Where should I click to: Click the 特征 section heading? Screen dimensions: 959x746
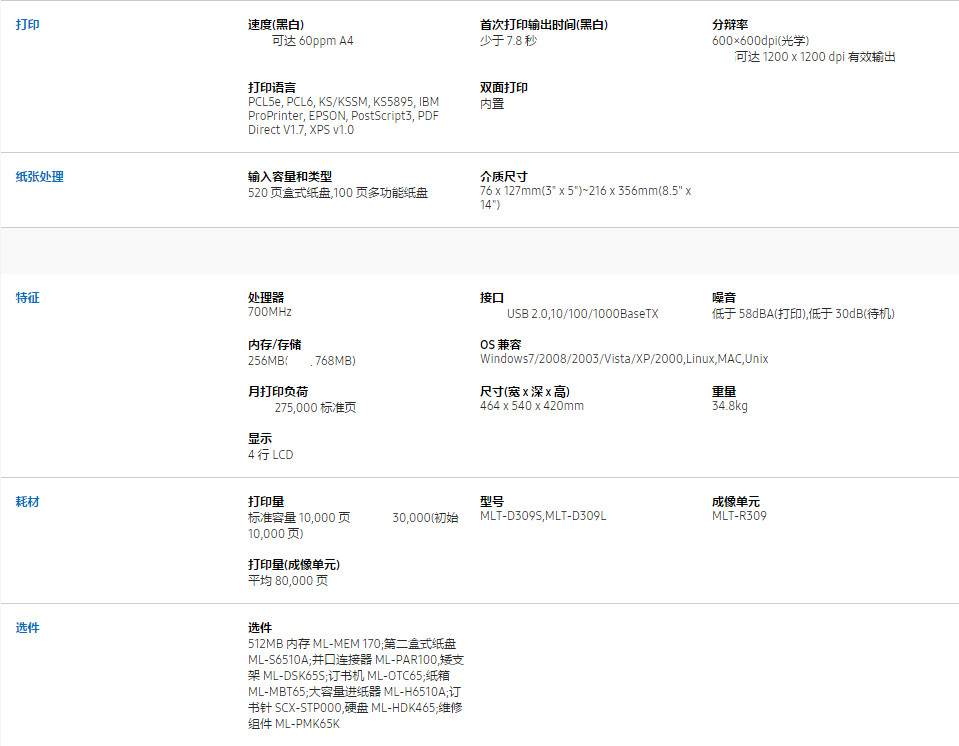(x=27, y=298)
